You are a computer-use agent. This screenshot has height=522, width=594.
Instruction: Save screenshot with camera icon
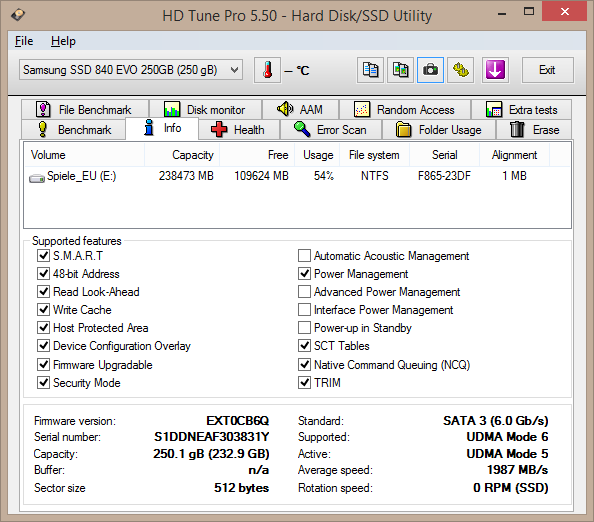(x=430, y=70)
